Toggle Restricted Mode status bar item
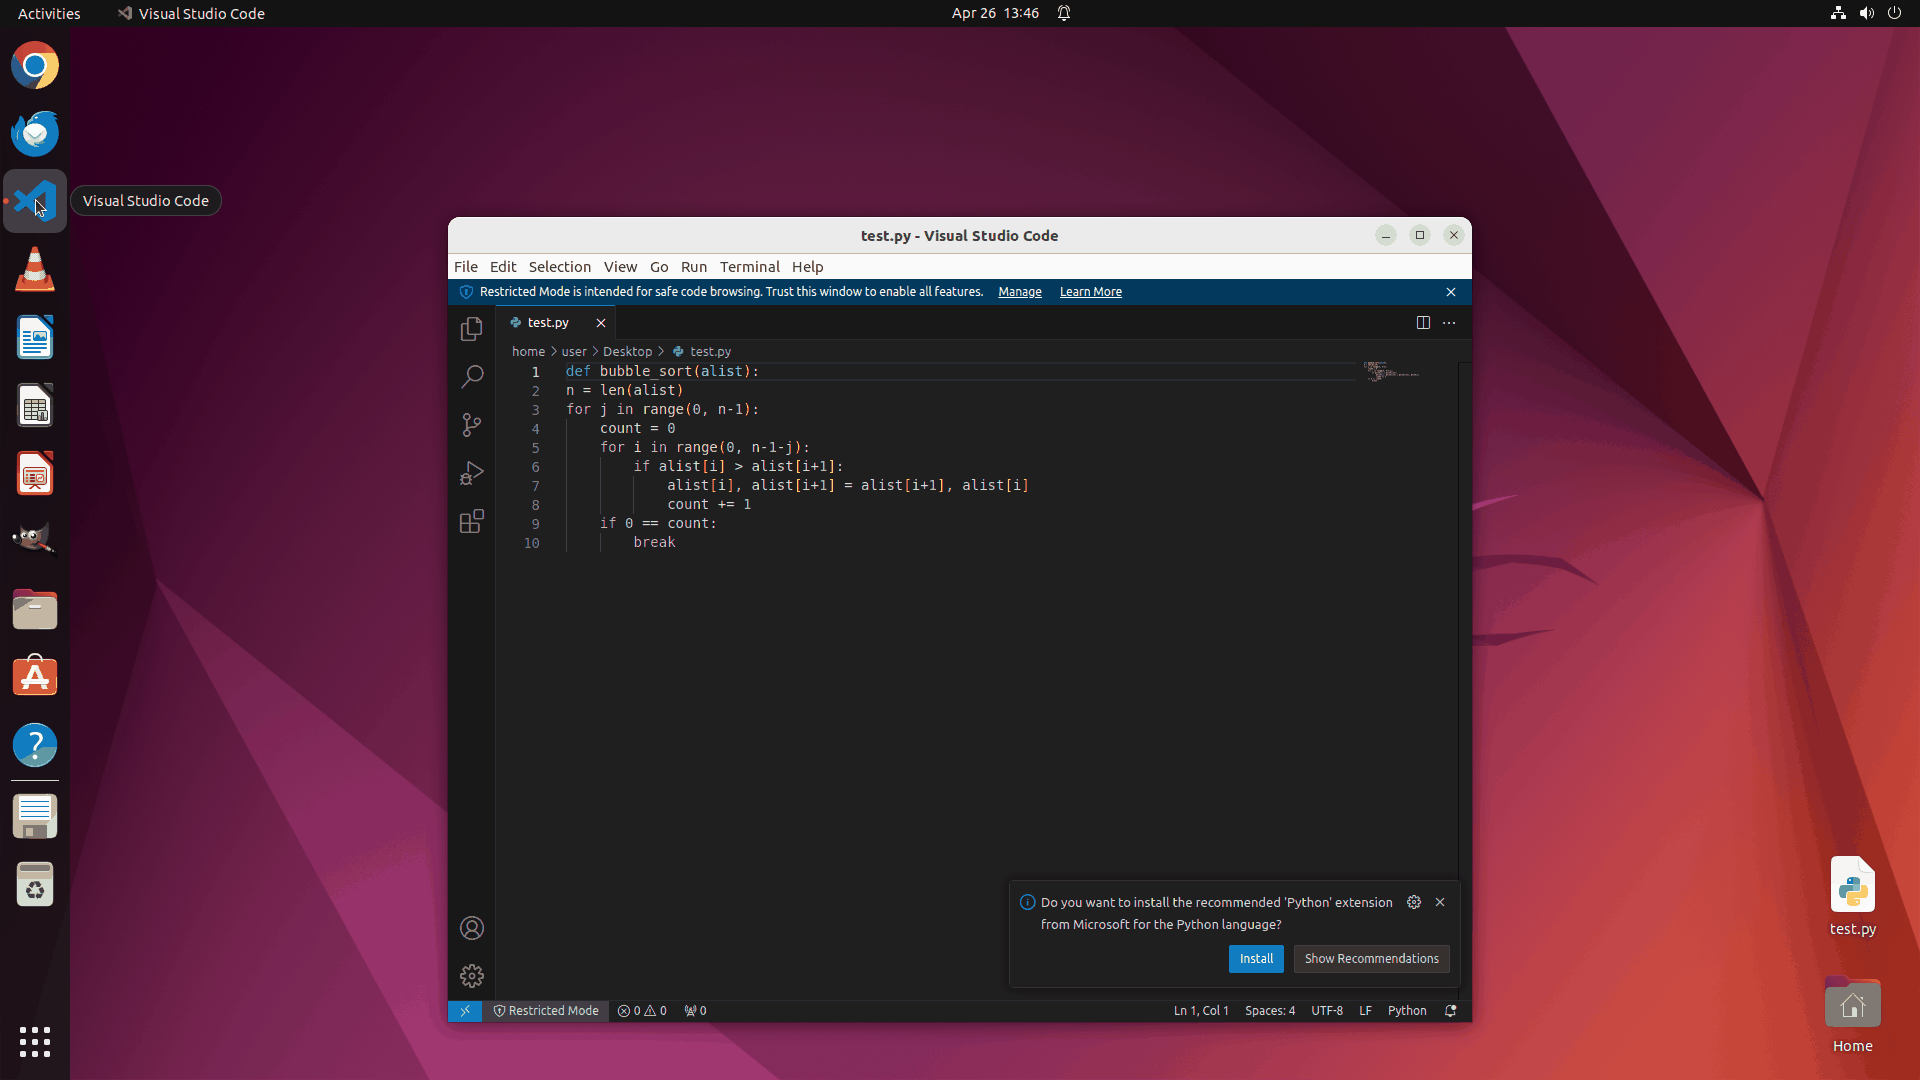The height and width of the screenshot is (1080, 1920). pyautogui.click(x=546, y=1011)
